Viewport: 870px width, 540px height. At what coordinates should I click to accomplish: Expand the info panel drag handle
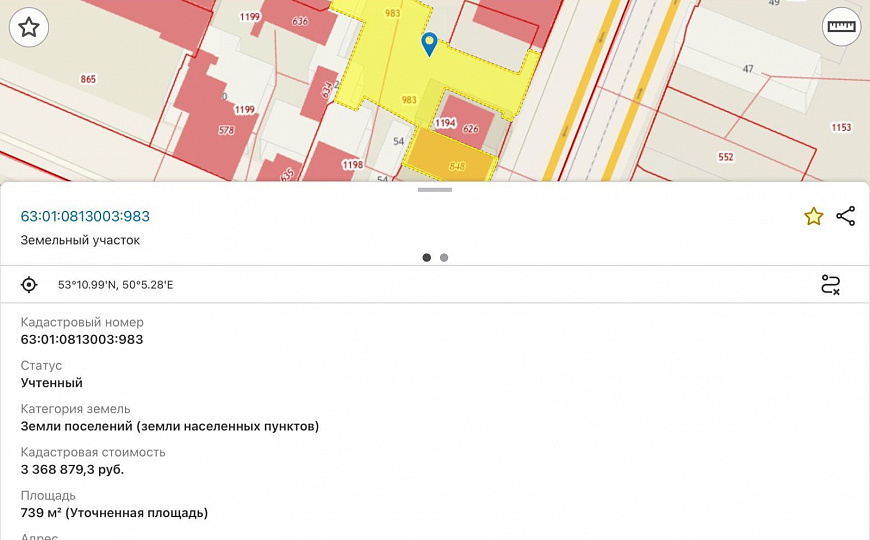click(434, 189)
